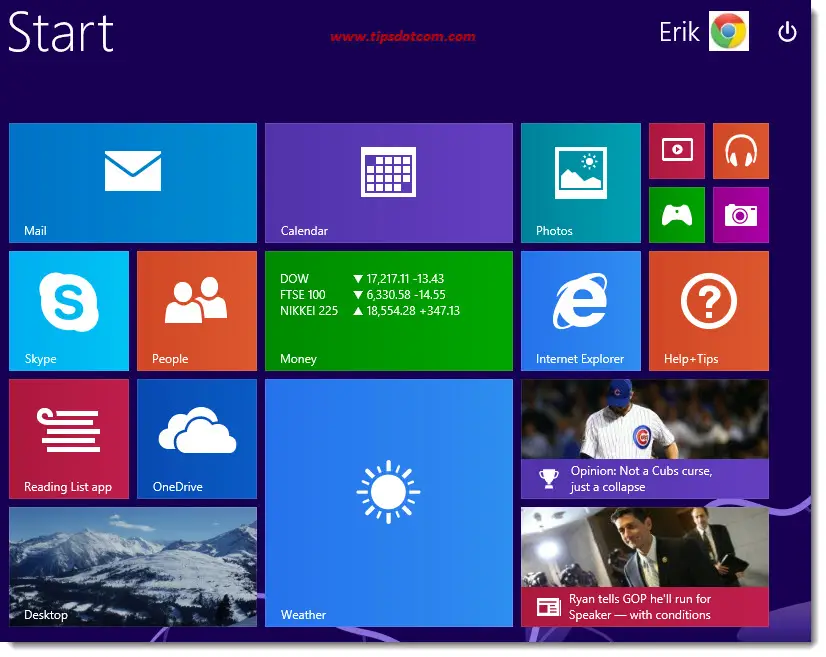The width and height of the screenshot is (826, 657).
Task: Launch Skype from its tile
Action: click(x=69, y=311)
